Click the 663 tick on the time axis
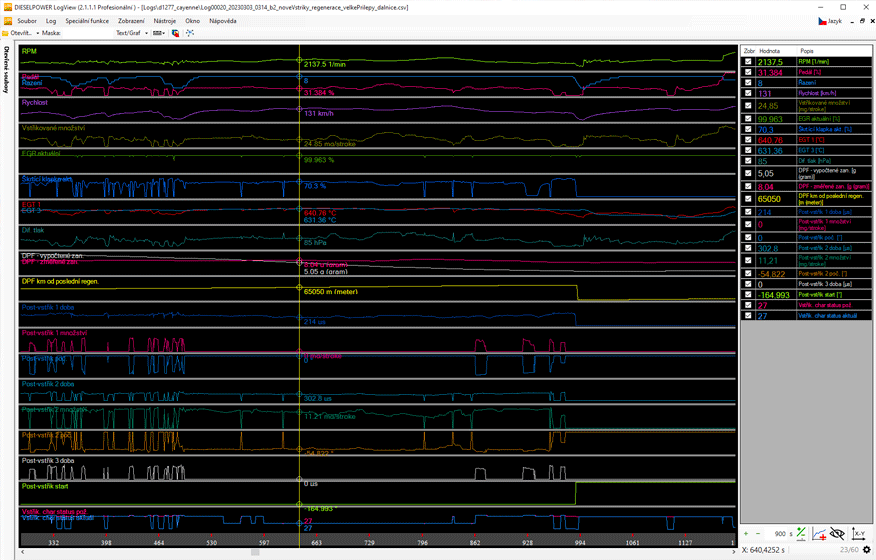Image resolution: width=876 pixels, height=560 pixels. pos(317,542)
